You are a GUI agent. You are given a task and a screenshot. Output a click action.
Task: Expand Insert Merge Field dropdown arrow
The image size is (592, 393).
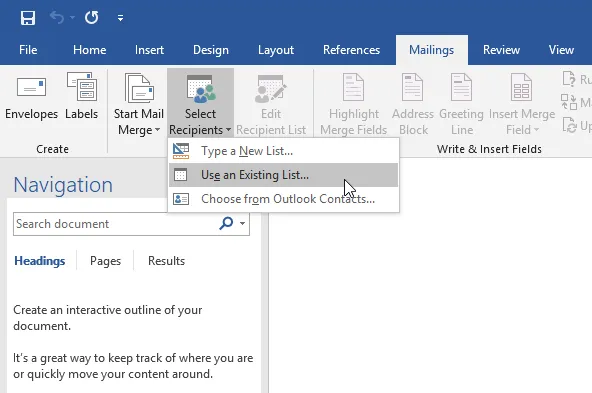tap(536, 130)
